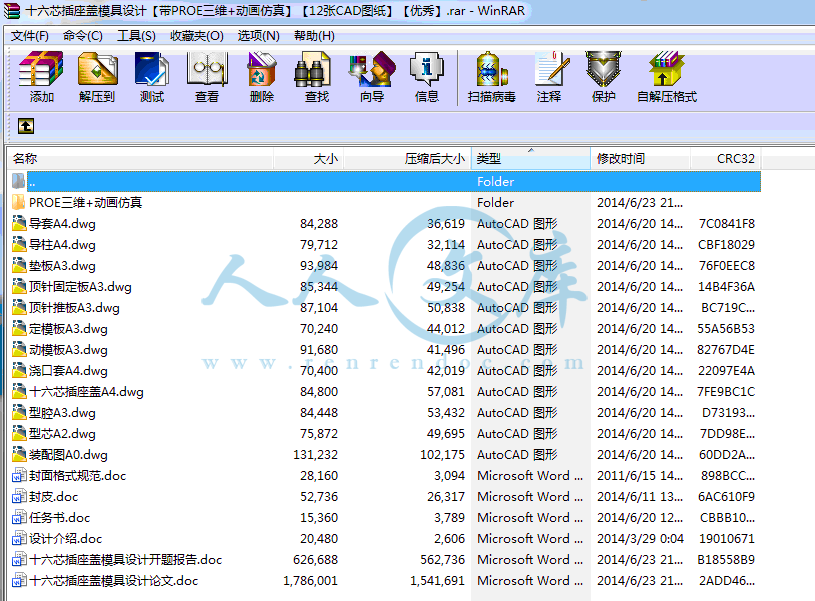Sort by CRC32 column header

click(726, 159)
